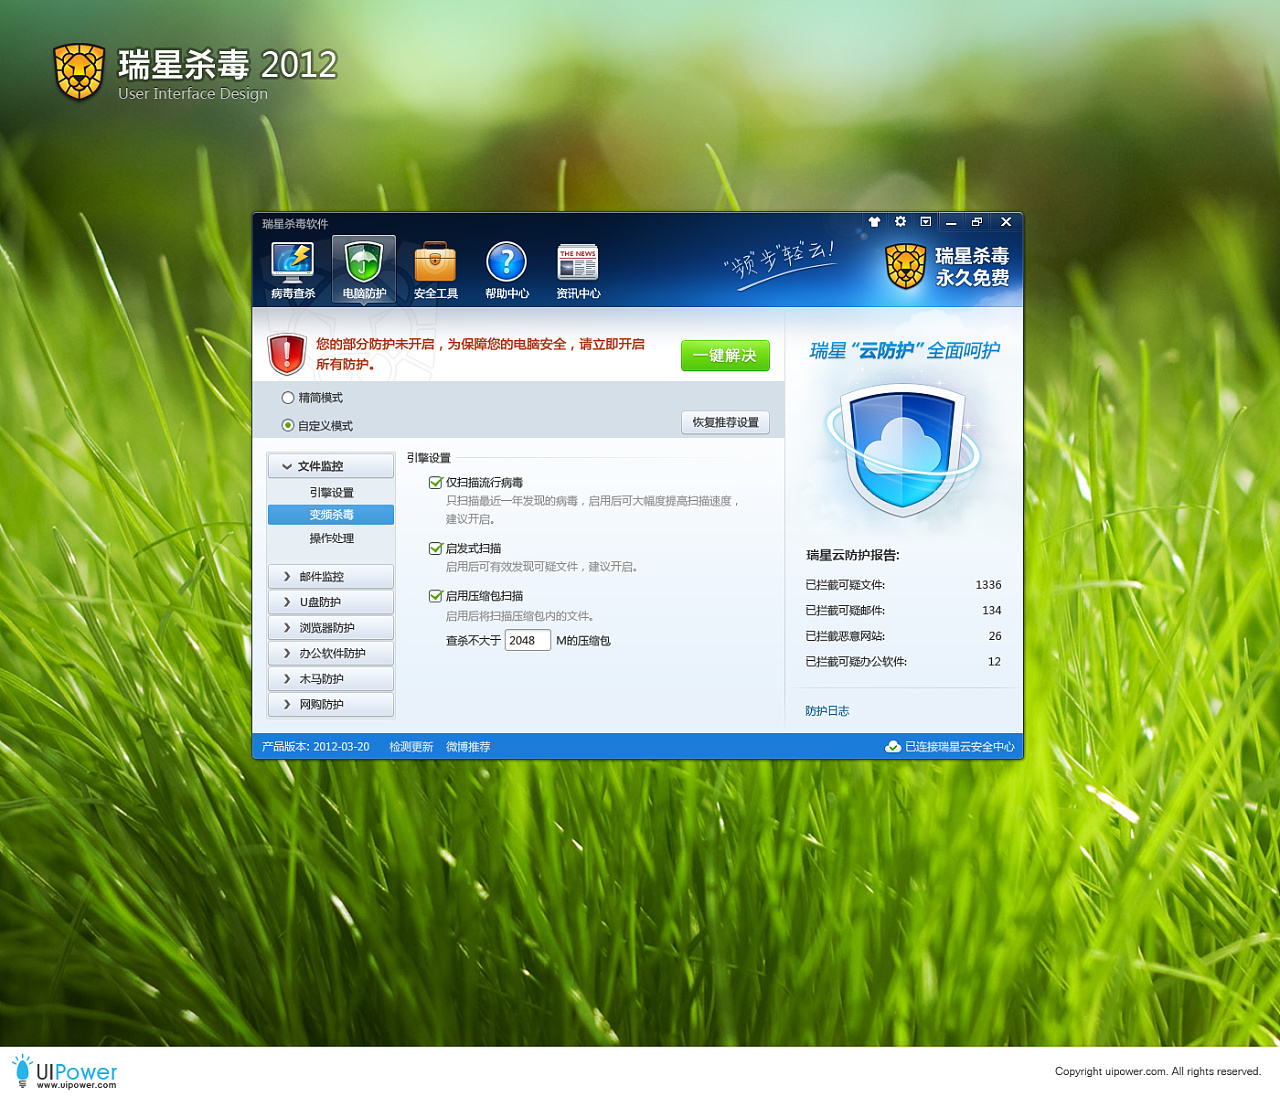The image size is (1280, 1097).
Task: Open 资讯中心 news icon
Action: tap(577, 263)
